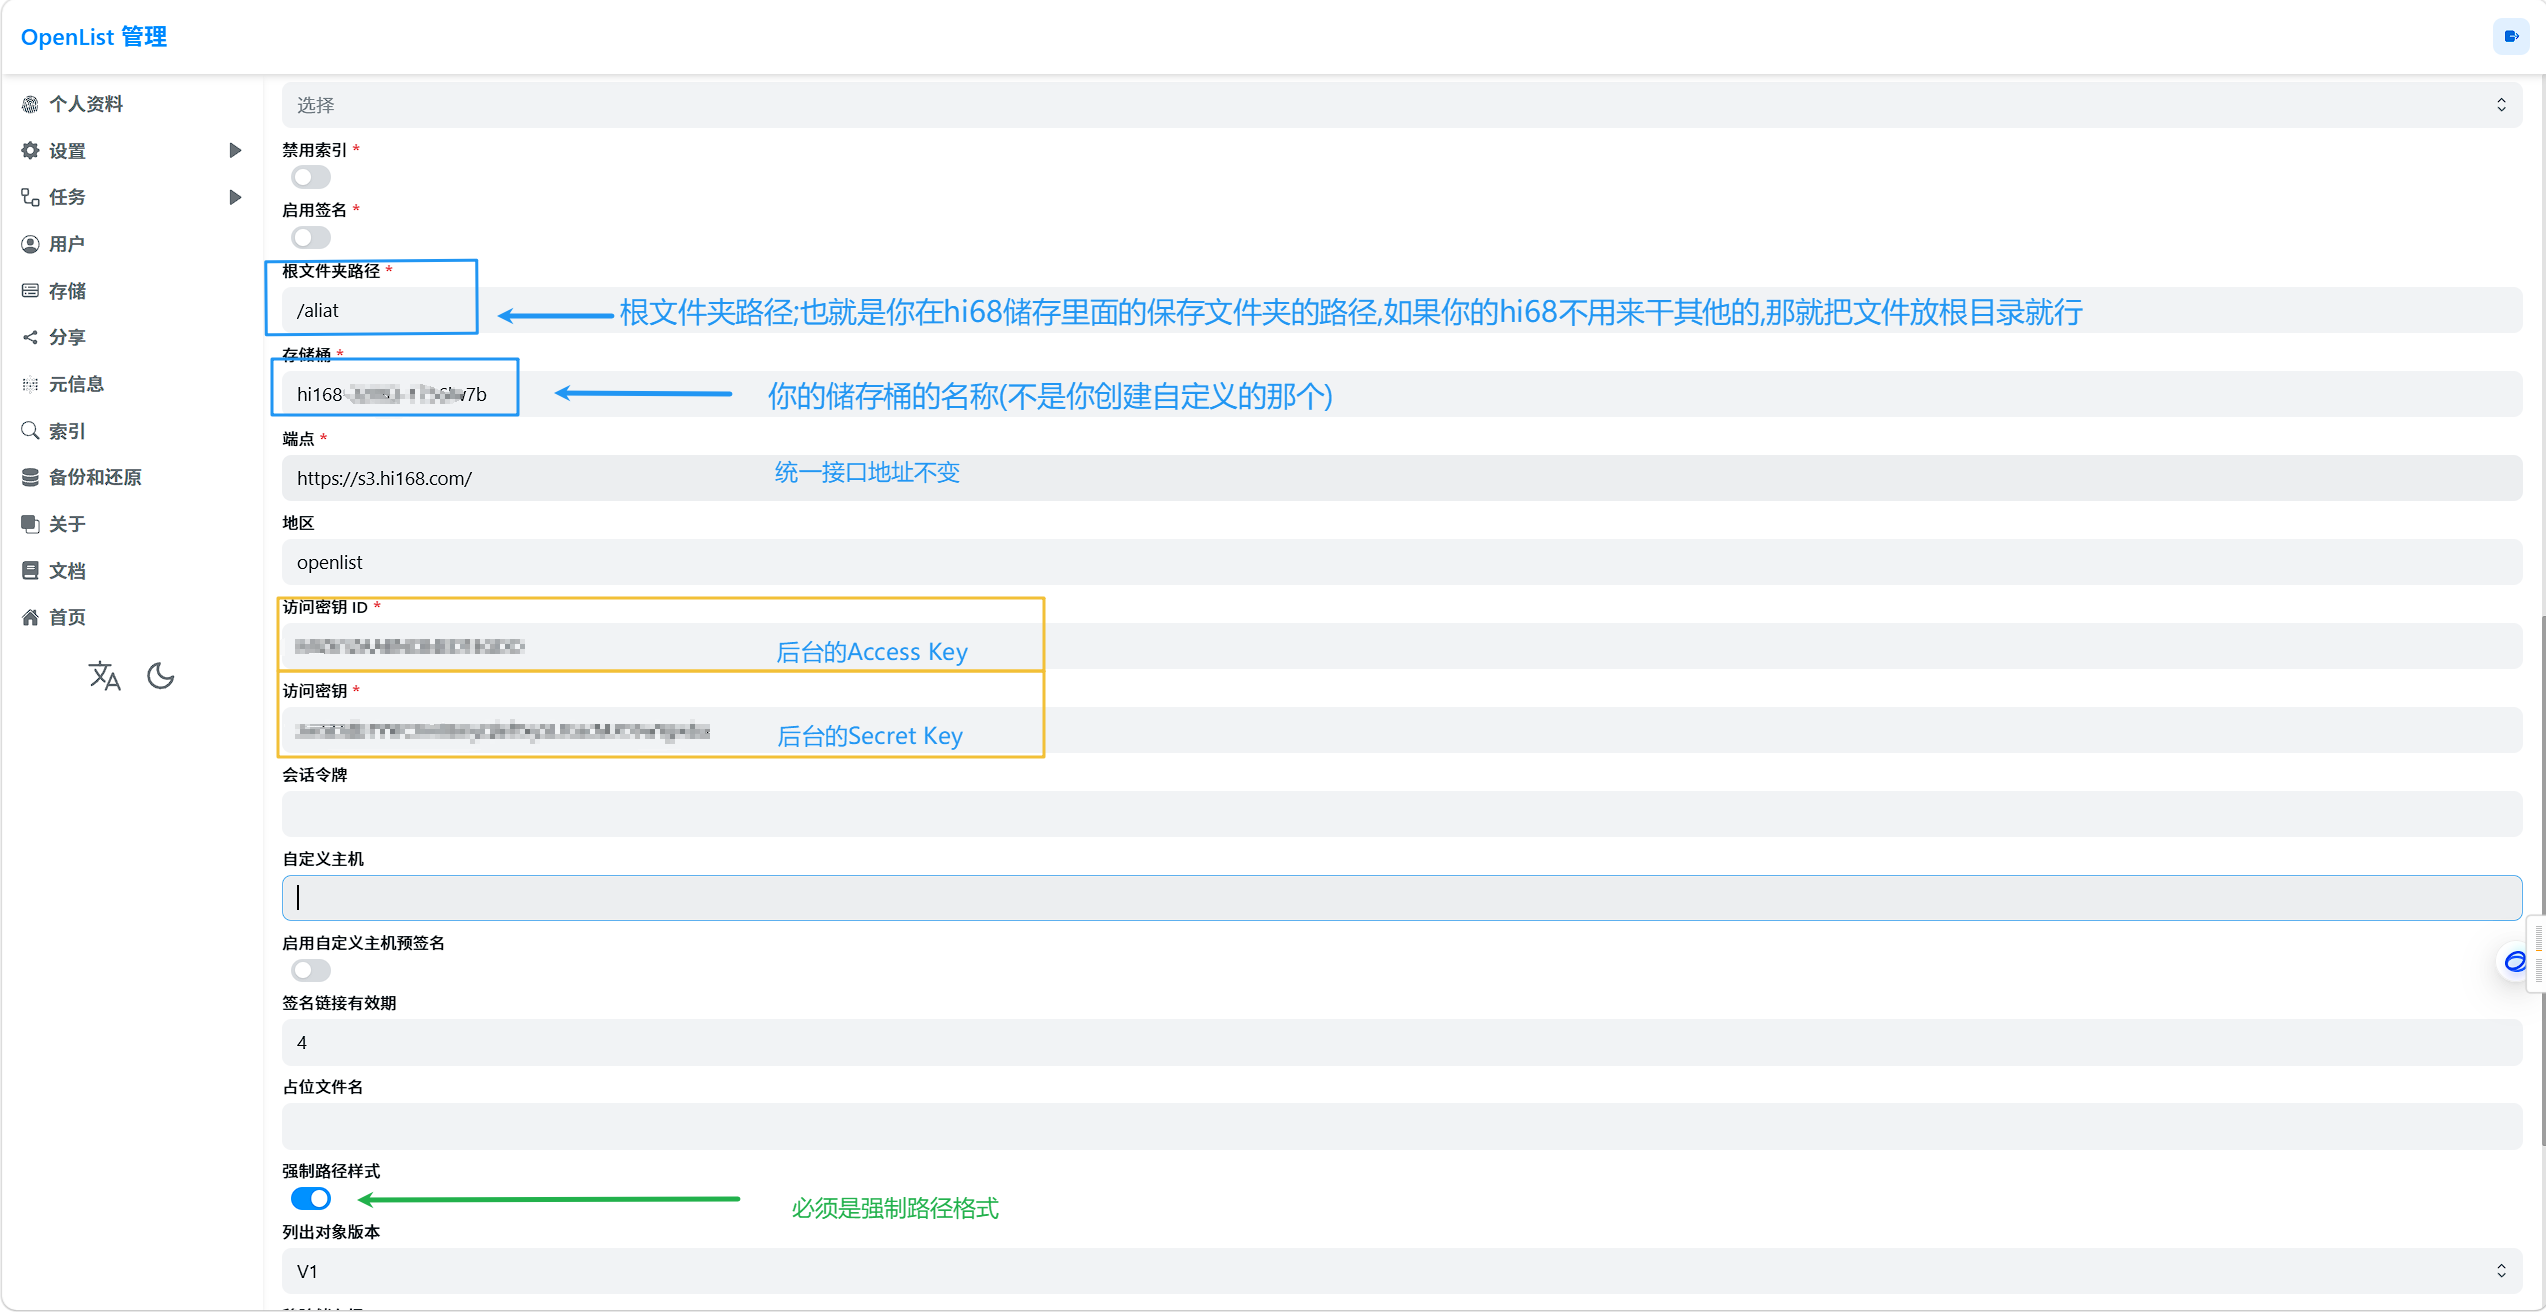Screen dimensions: 2546x1312
Task: Click the home icon beside 首页
Action: coord(31,618)
